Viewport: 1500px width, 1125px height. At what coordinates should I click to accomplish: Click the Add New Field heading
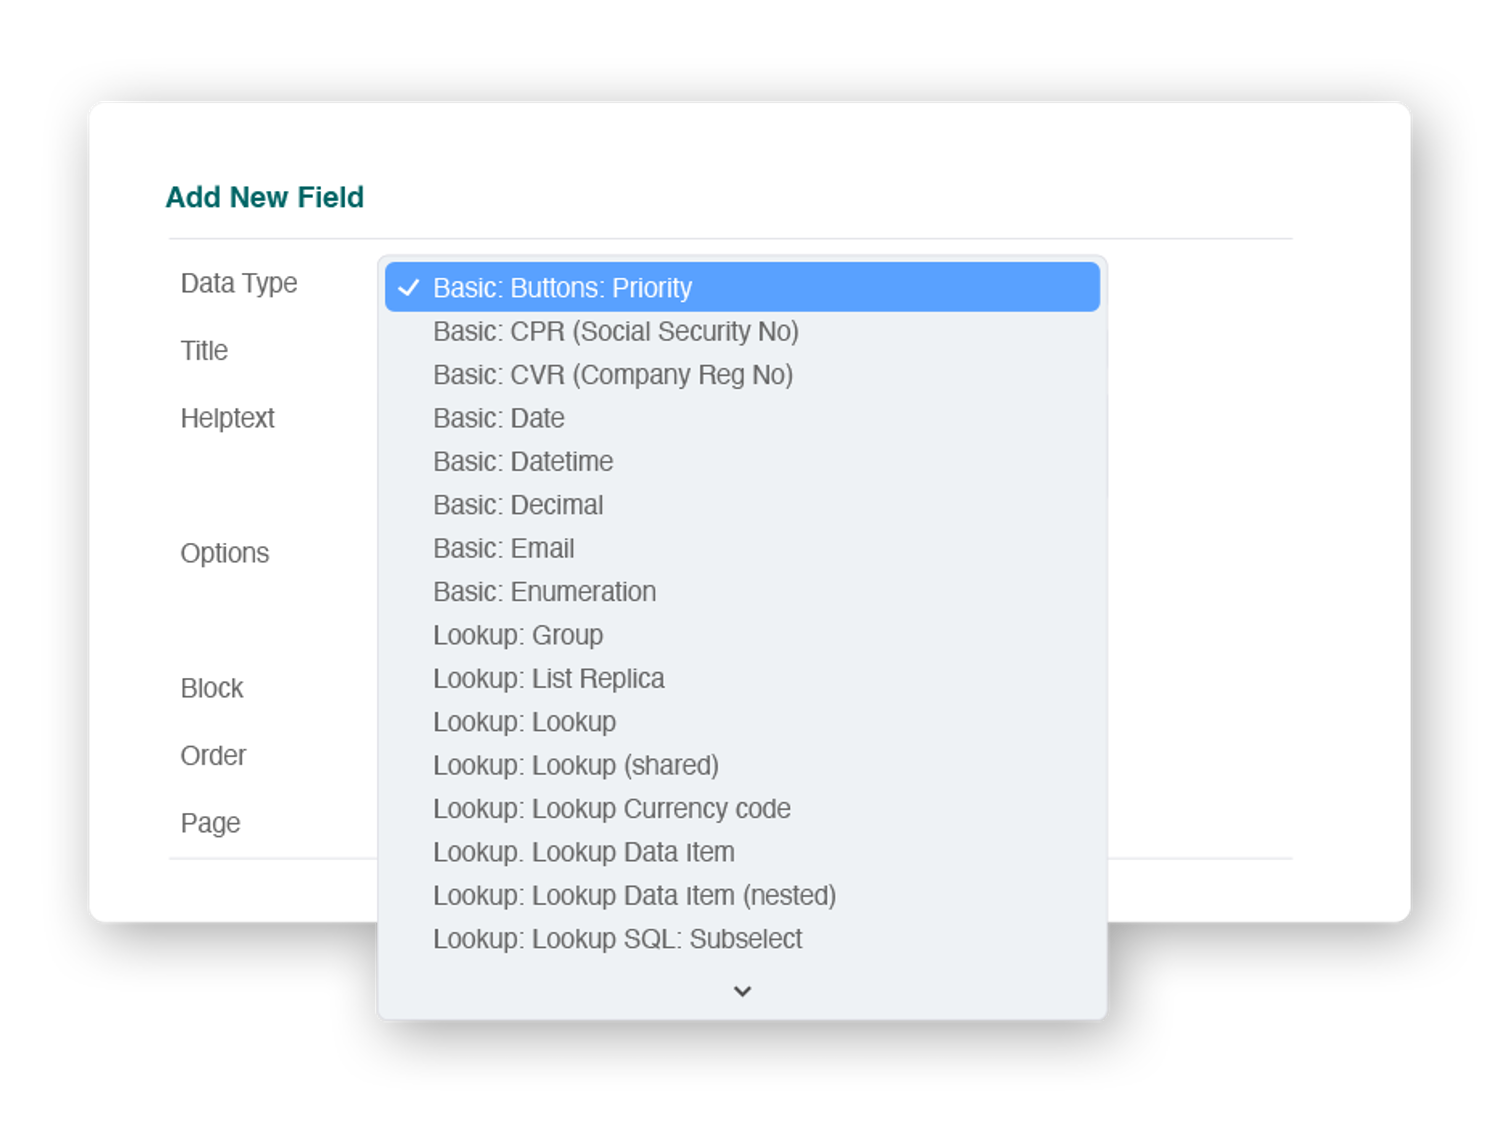pos(264,197)
